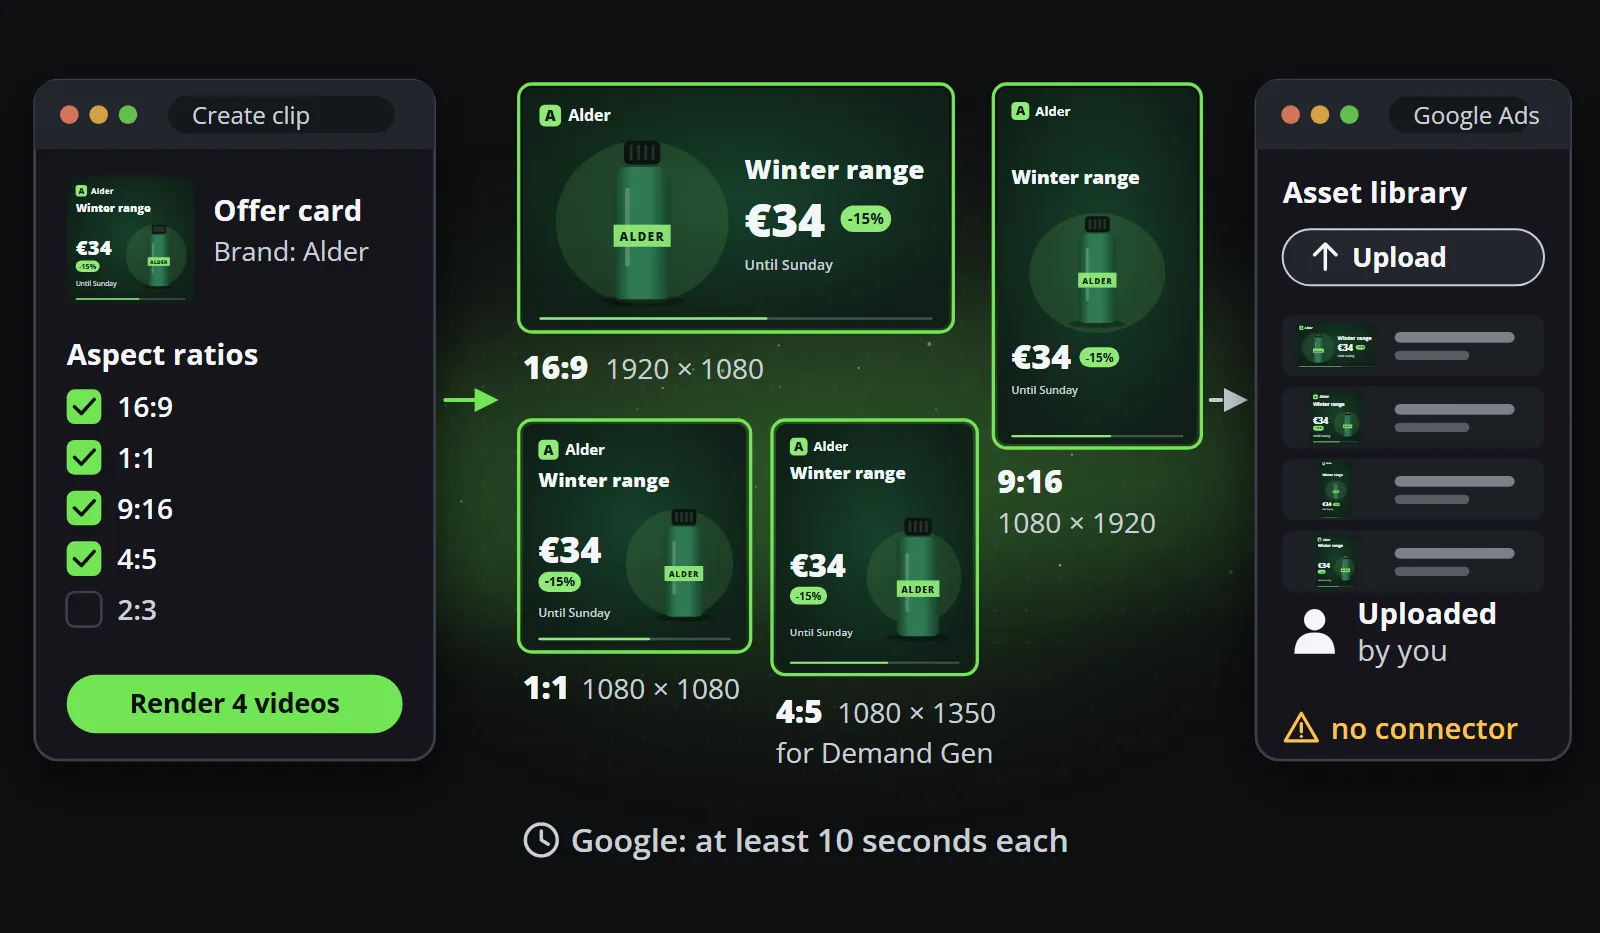1600x933 pixels.
Task: Check the 2:3 aspect ratio checkbox
Action: tap(84, 609)
